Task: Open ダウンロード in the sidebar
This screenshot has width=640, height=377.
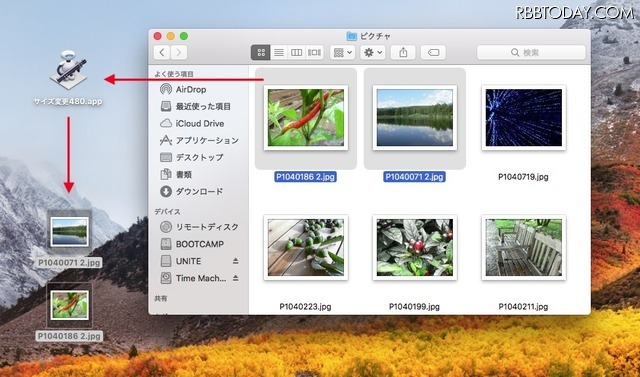Action: click(x=199, y=191)
